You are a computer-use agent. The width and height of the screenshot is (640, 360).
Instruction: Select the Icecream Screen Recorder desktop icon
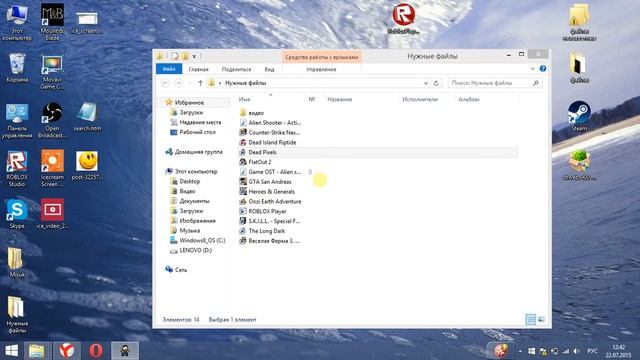click(52, 169)
